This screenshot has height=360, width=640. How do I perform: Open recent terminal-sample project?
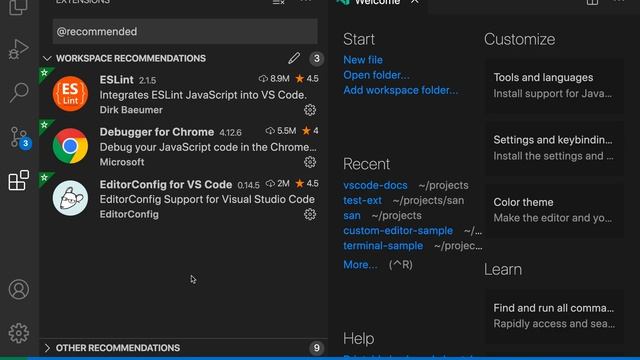click(383, 246)
